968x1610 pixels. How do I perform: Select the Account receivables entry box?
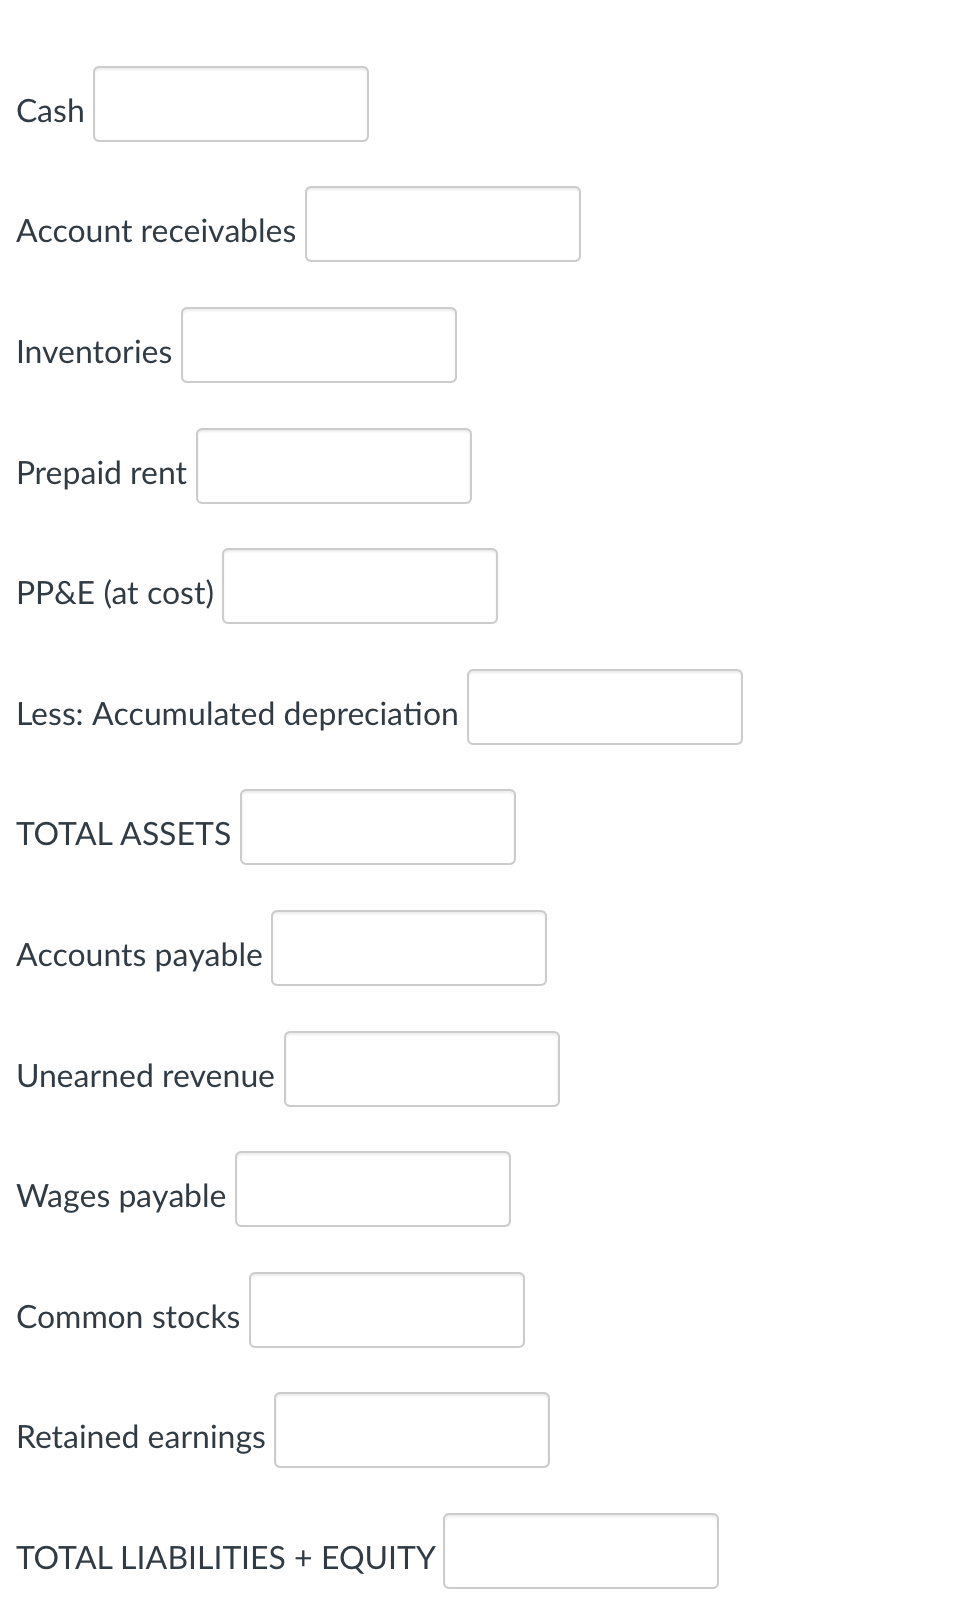(x=442, y=224)
